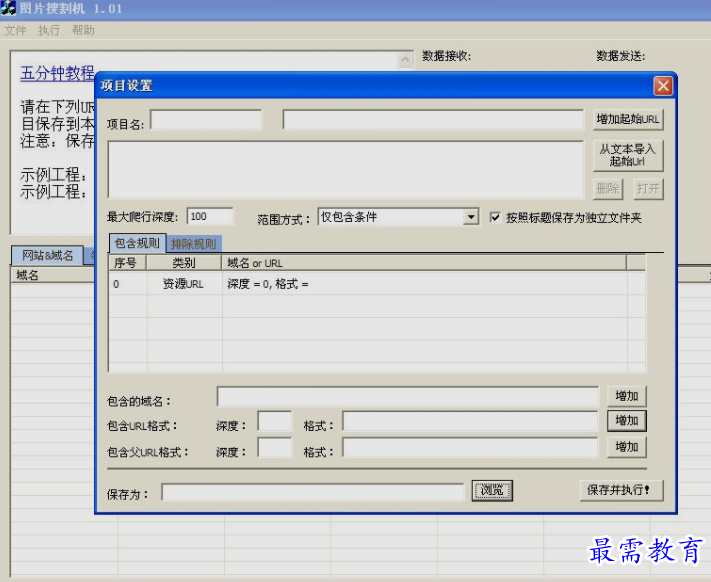Click 从文本导入起始Url button
711x582 pixels.
(628, 155)
